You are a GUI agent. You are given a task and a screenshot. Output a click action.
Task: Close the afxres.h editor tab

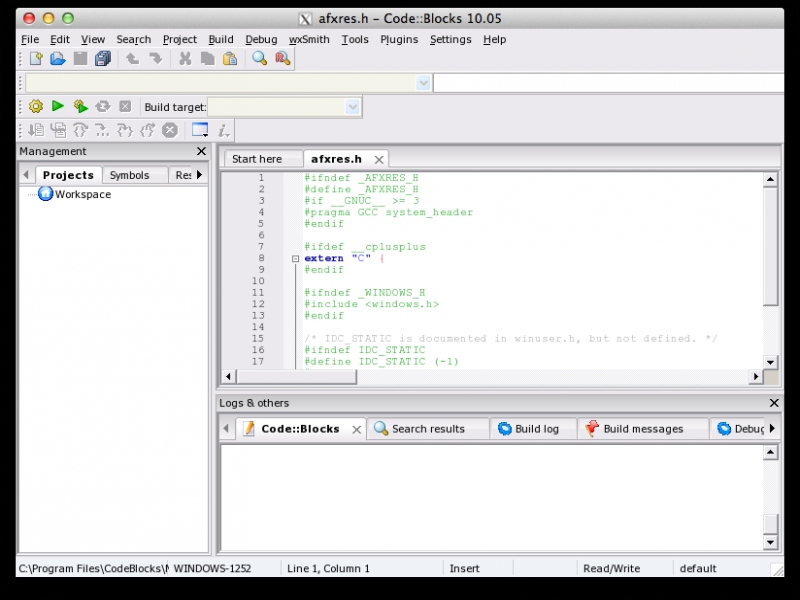379,160
